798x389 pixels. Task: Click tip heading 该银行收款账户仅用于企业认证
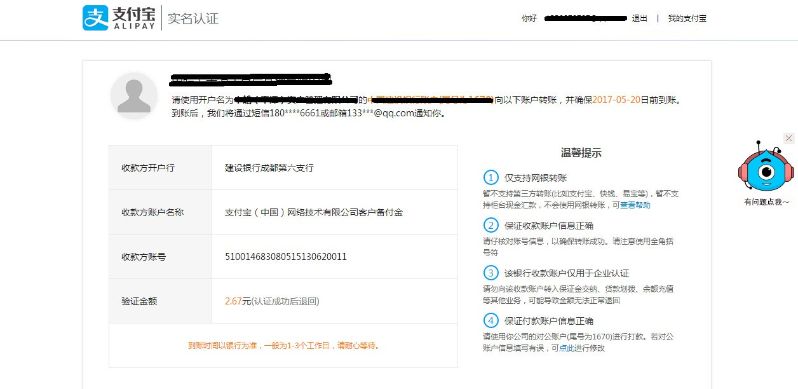(566, 273)
